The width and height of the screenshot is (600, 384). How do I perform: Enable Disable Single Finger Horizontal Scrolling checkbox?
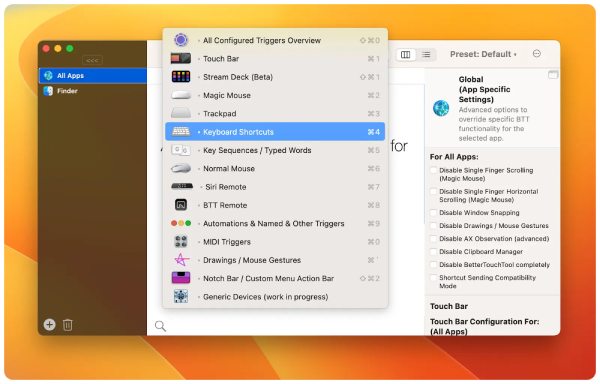pos(434,192)
